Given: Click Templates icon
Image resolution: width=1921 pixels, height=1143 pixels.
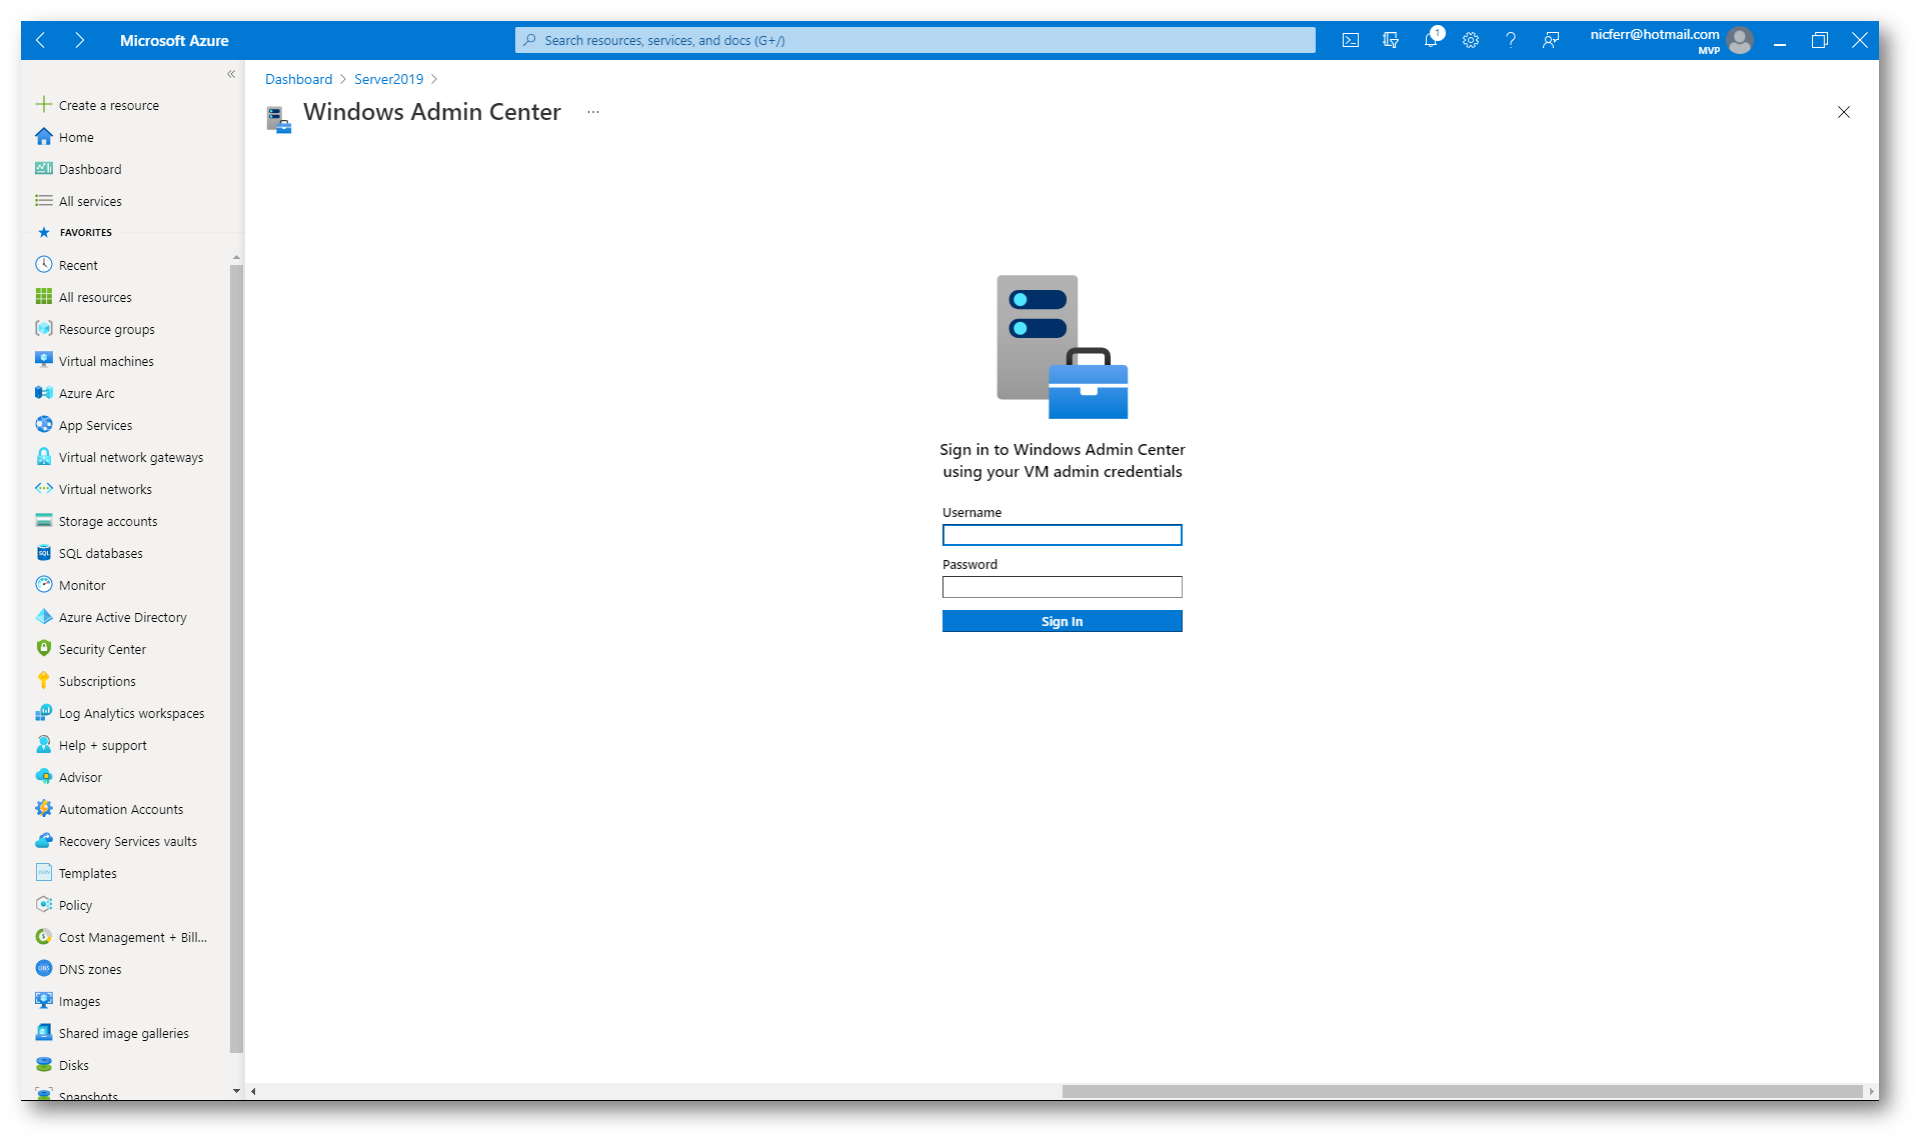Looking at the screenshot, I should (44, 873).
